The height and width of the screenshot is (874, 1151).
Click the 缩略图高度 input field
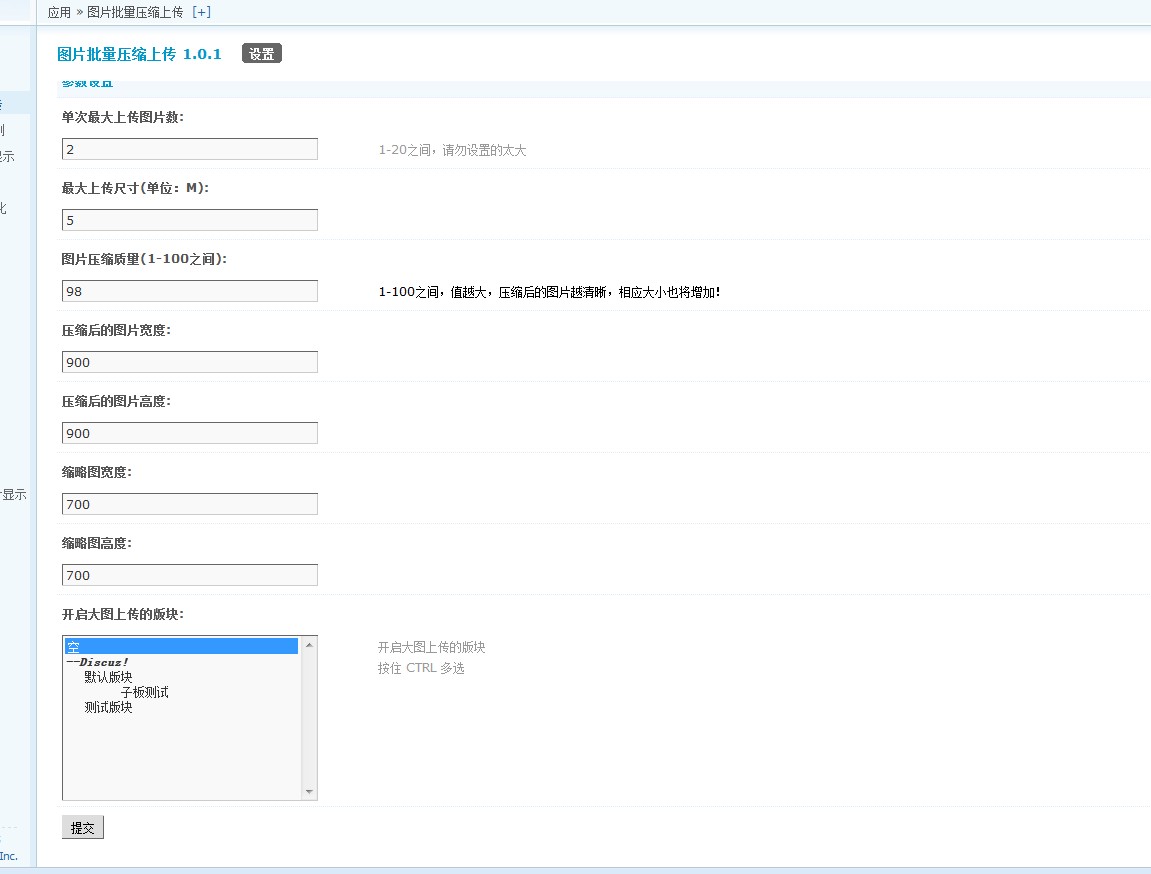[190, 575]
